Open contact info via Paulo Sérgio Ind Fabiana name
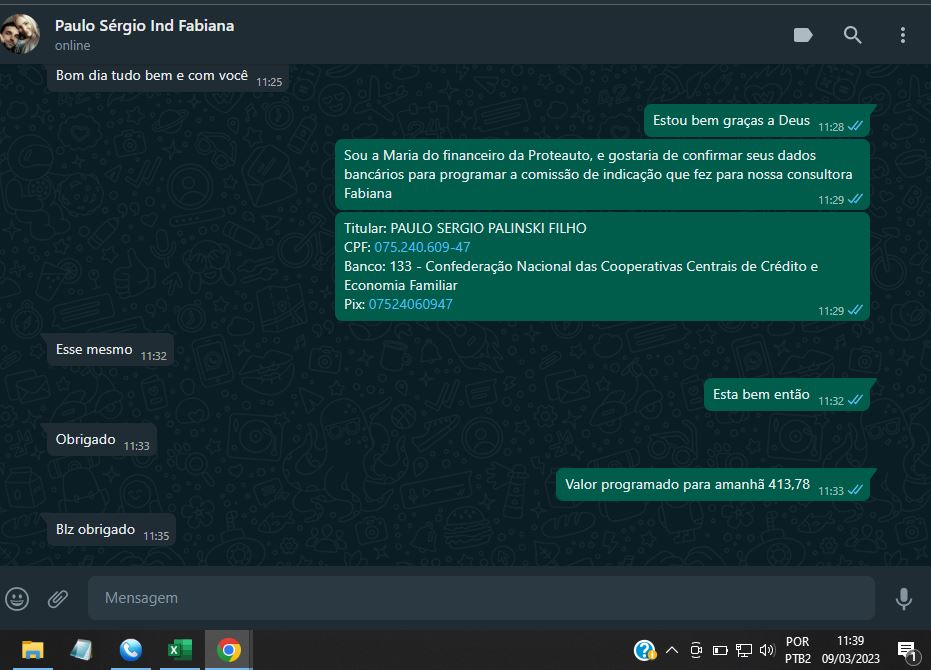Viewport: 931px width, 670px height. point(144,26)
